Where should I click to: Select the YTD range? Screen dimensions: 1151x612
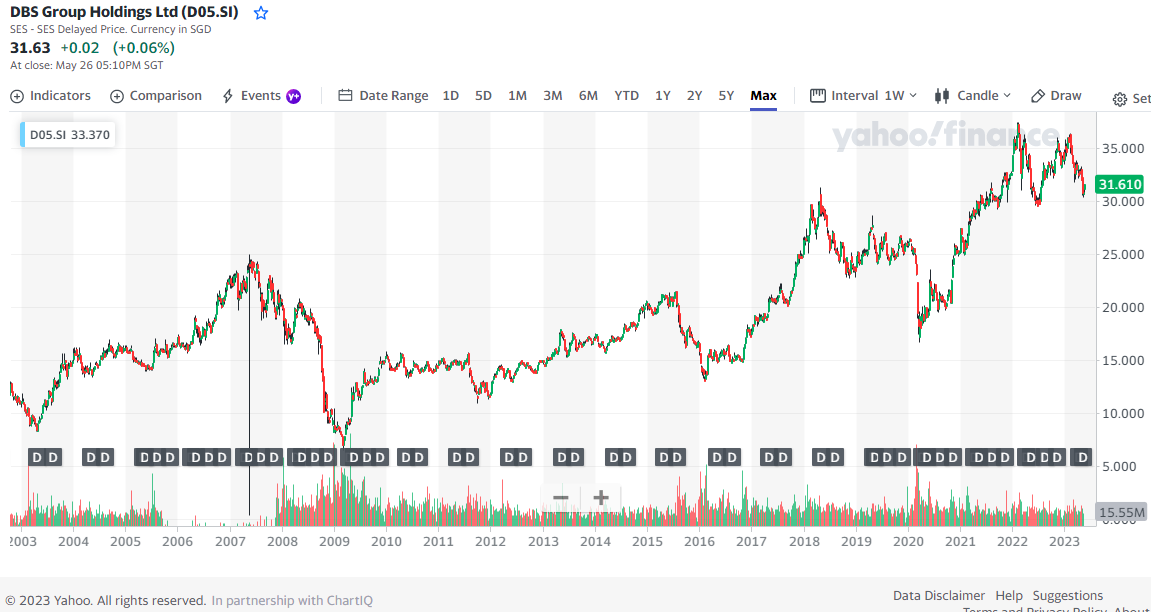626,95
